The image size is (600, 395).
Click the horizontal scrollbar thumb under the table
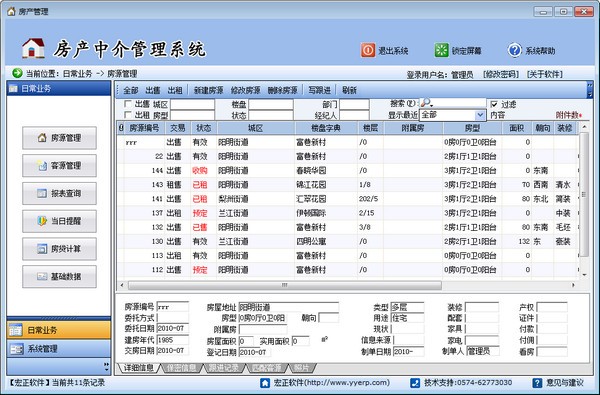pyautogui.click(x=284, y=285)
